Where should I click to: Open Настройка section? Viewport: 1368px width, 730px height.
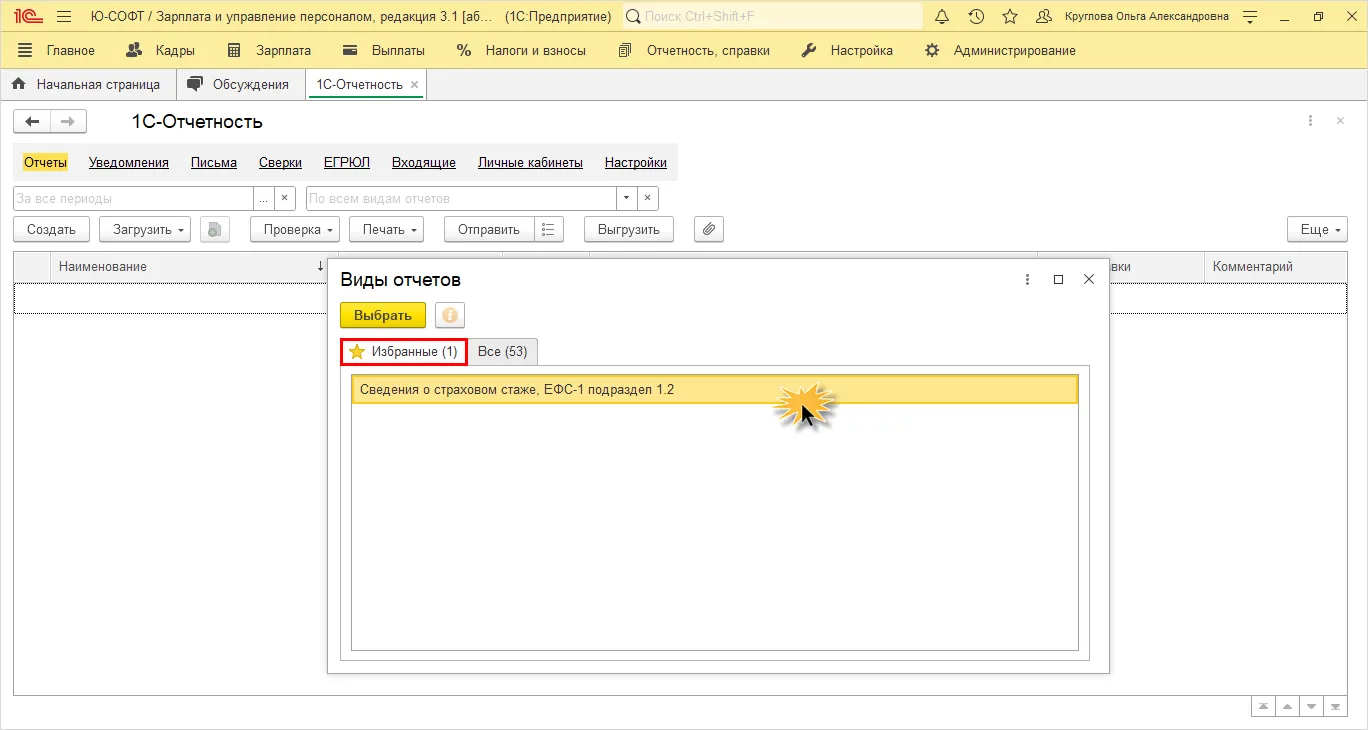848,50
